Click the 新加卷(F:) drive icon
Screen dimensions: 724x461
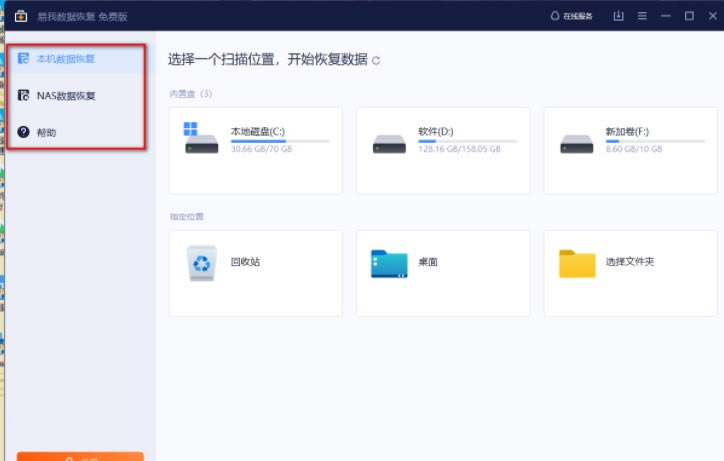[576, 140]
